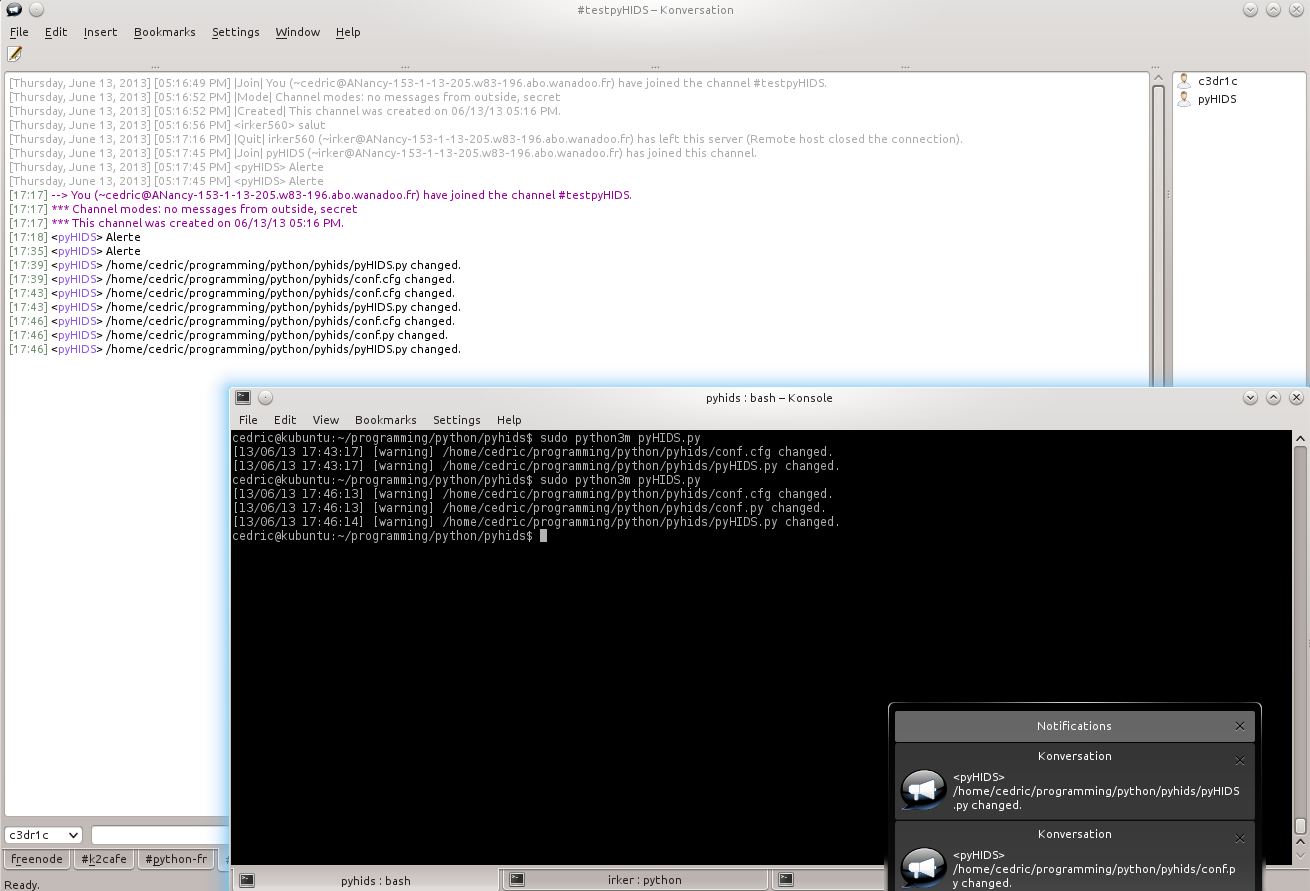The height and width of the screenshot is (891, 1310).
Task: Click the Konversation app icon in title bar
Action: [14, 9]
